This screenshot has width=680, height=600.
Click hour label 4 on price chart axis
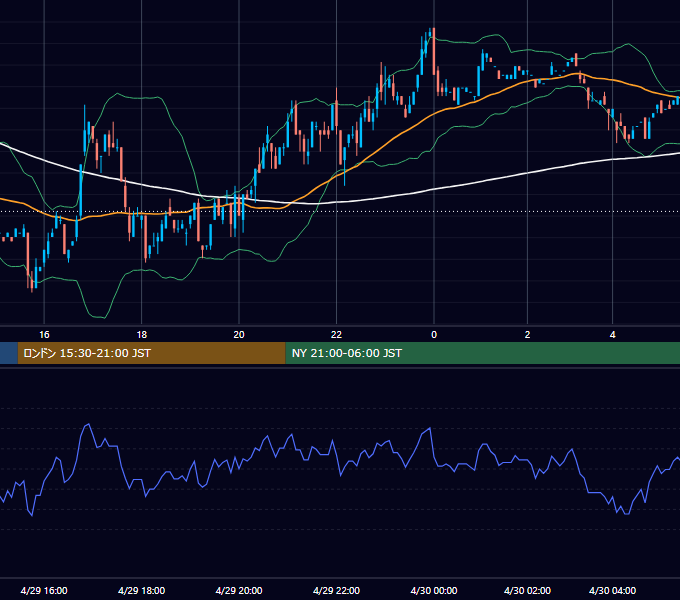pyautogui.click(x=612, y=335)
